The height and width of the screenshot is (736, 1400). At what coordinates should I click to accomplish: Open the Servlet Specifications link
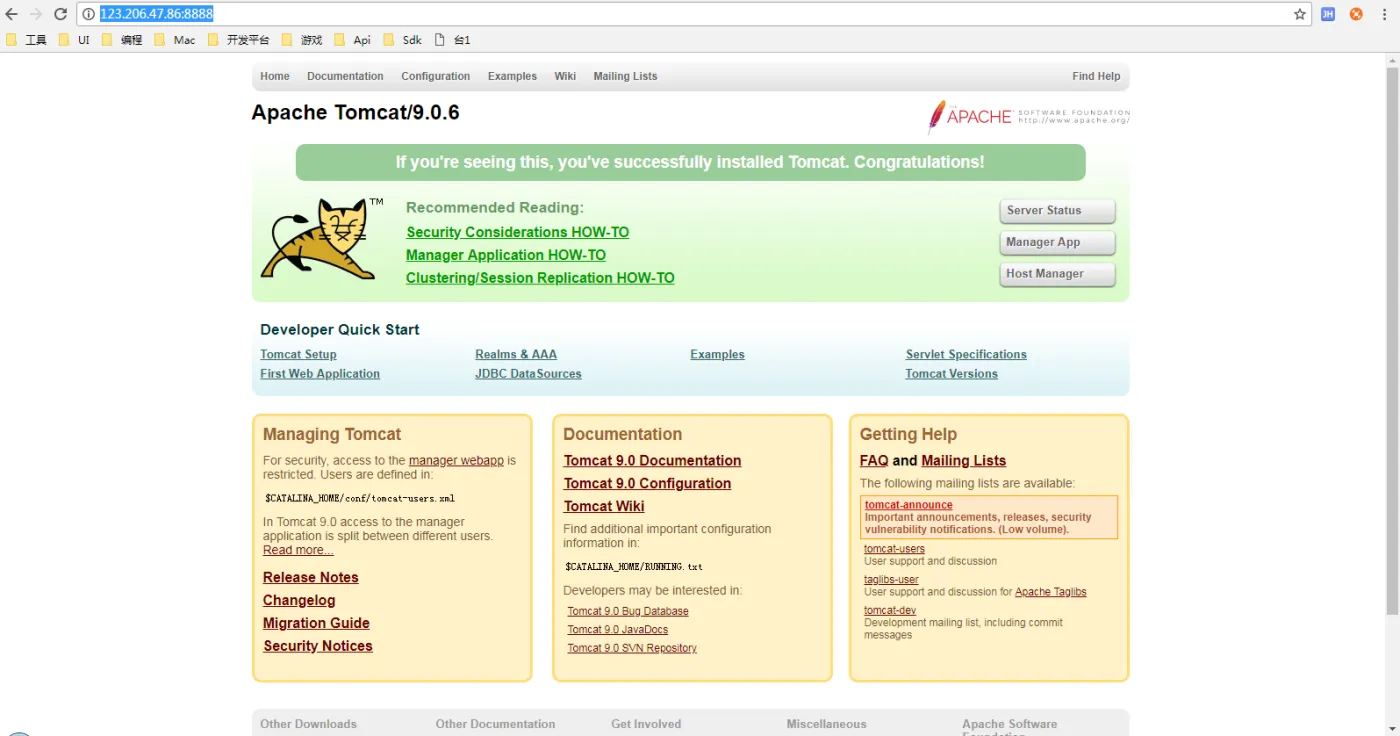point(966,354)
